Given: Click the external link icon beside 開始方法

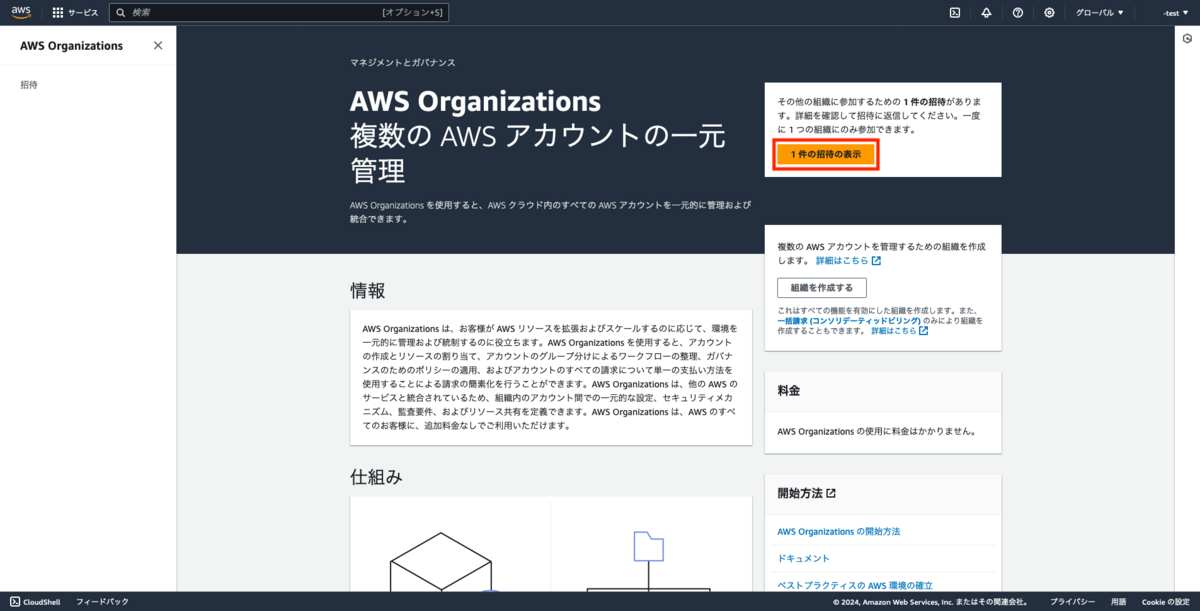Looking at the screenshot, I should pos(831,493).
